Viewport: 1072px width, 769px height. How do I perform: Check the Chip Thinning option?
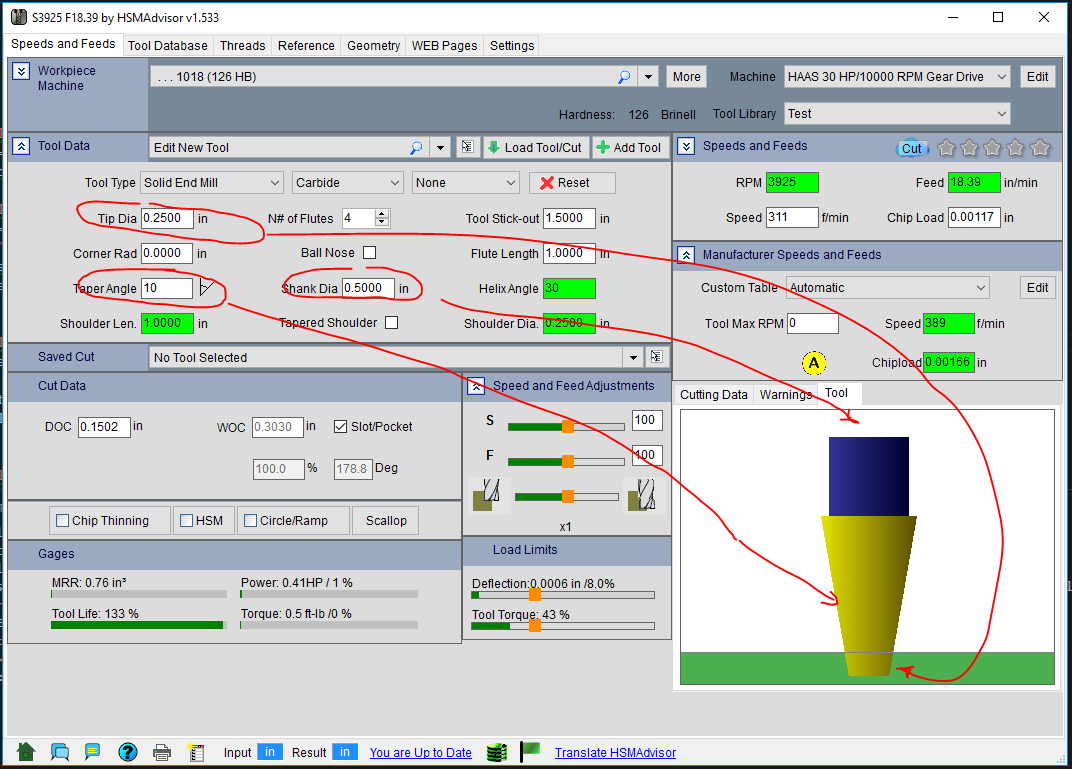coord(63,521)
